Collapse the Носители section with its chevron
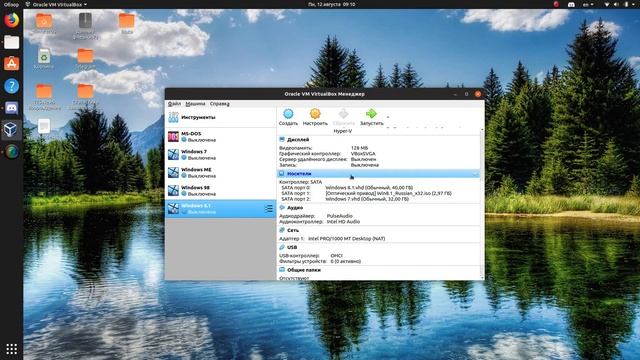This screenshot has height=360, width=640. [x=476, y=174]
